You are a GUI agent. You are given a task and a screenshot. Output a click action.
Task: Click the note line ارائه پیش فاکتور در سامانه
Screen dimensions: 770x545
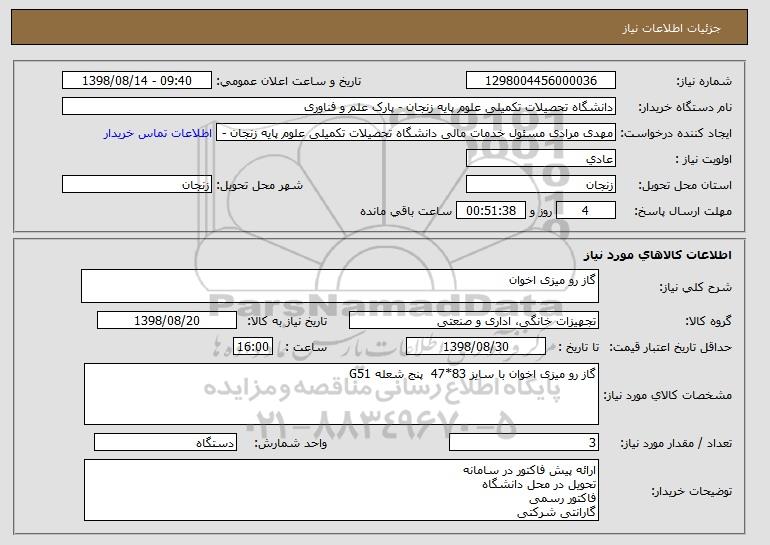(529, 470)
